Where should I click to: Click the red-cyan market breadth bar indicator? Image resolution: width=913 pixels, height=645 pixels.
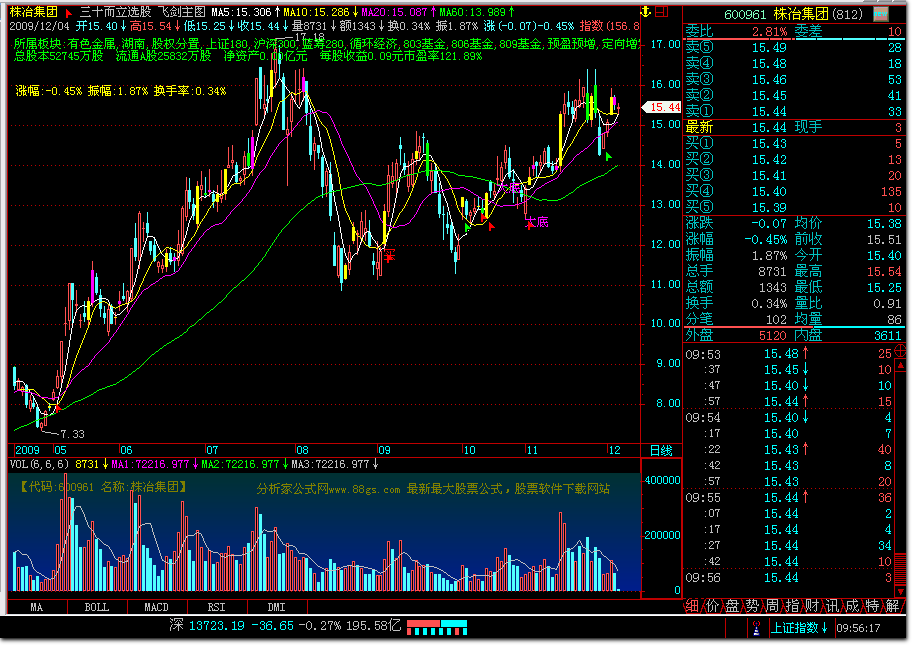437,627
